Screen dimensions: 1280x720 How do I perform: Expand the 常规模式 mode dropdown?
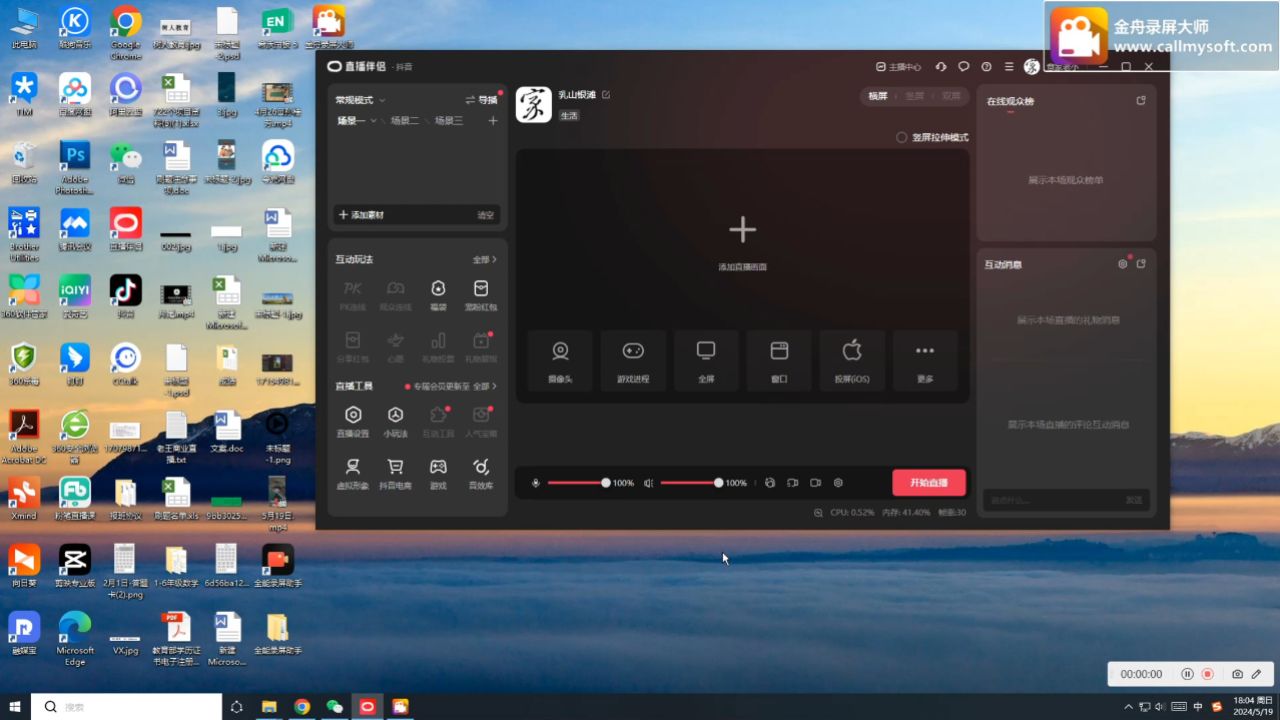click(361, 100)
